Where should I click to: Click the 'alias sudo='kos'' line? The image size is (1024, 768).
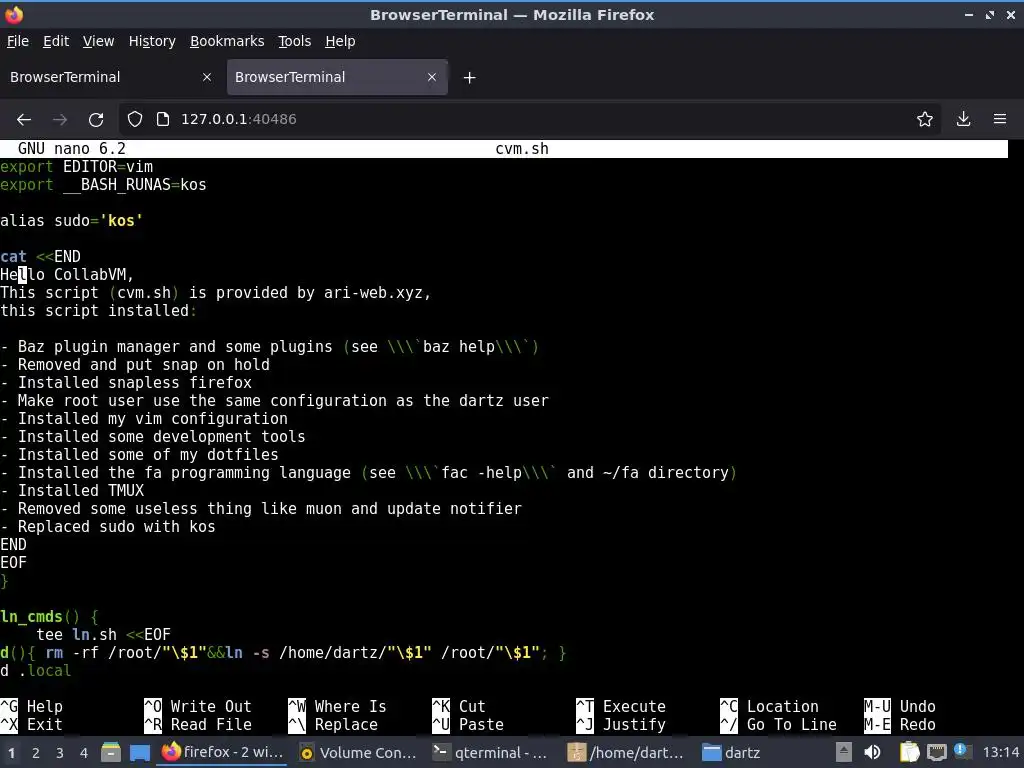(x=72, y=221)
